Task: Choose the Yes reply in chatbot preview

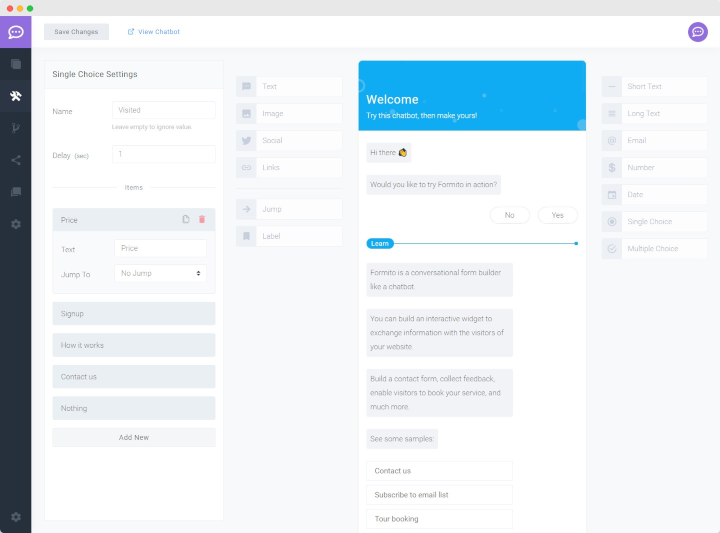Action: 557,215
